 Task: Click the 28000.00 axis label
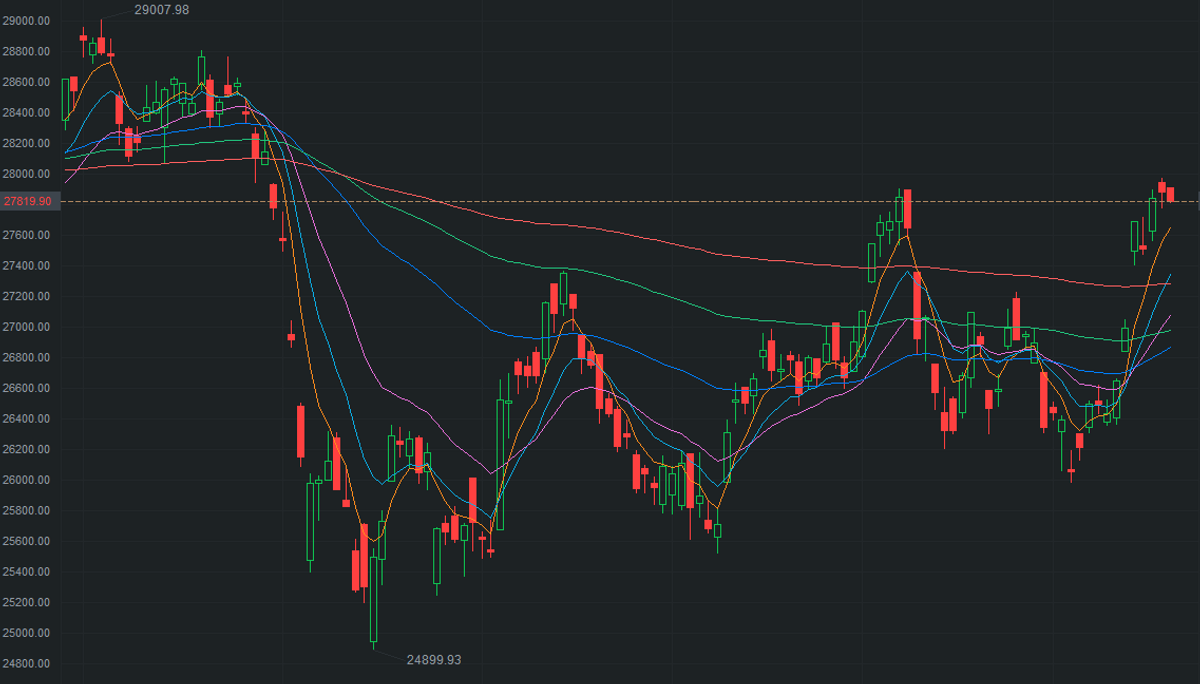point(27,174)
